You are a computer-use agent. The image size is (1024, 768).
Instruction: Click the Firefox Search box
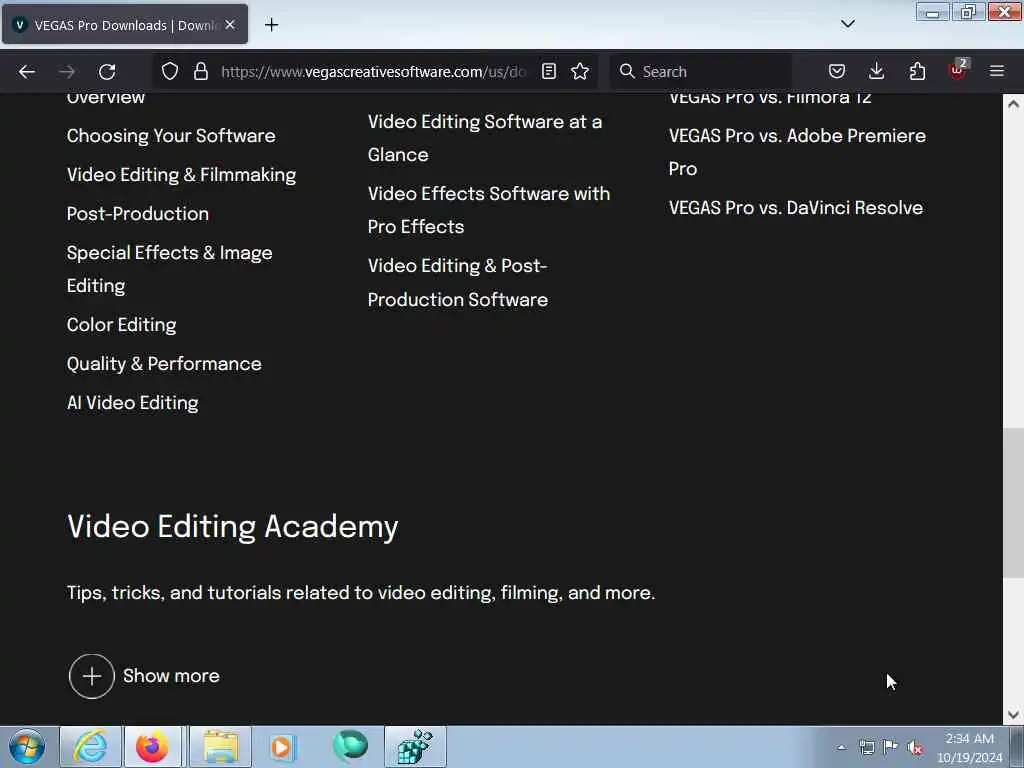701,71
